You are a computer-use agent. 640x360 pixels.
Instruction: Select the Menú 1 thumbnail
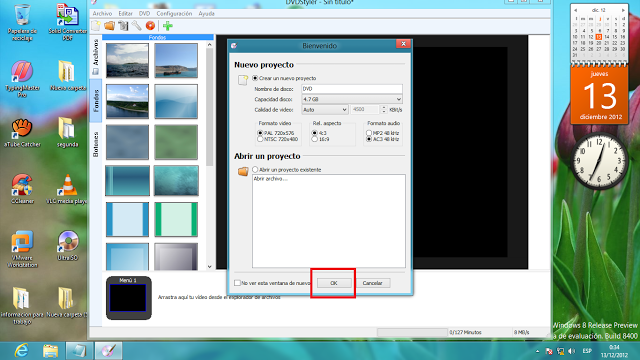(129, 298)
